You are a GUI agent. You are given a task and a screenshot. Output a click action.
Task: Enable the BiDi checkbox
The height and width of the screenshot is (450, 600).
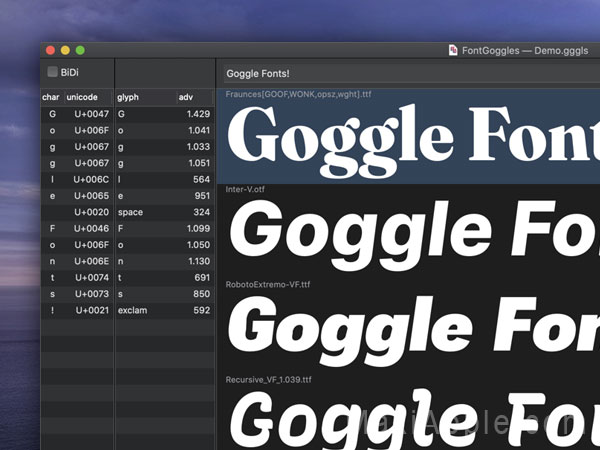coord(52,72)
